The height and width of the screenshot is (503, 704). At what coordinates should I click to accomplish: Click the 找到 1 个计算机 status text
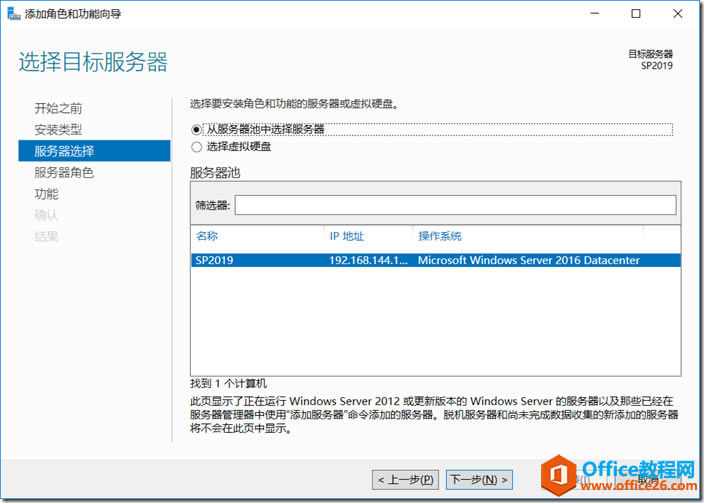(228, 384)
